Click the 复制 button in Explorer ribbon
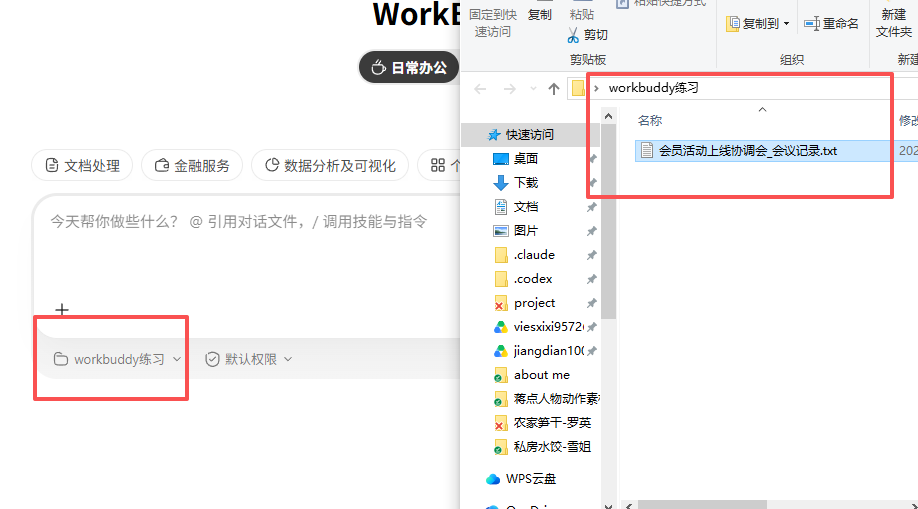 tap(540, 15)
